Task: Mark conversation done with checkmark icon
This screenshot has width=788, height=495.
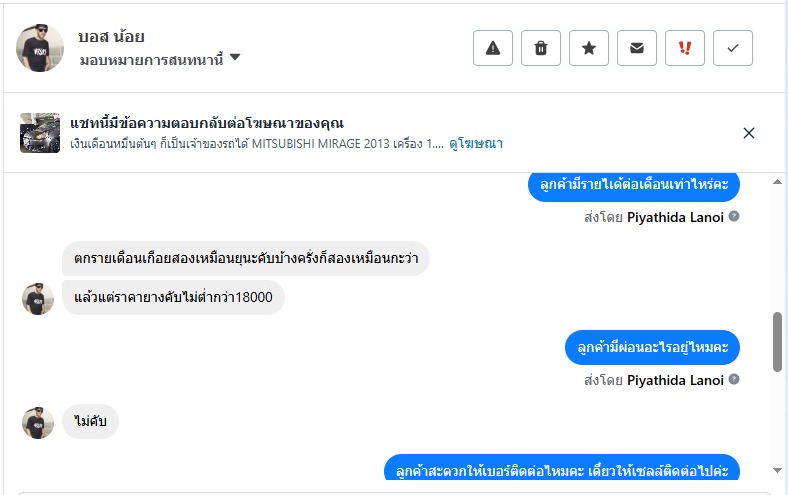Action: (733, 48)
